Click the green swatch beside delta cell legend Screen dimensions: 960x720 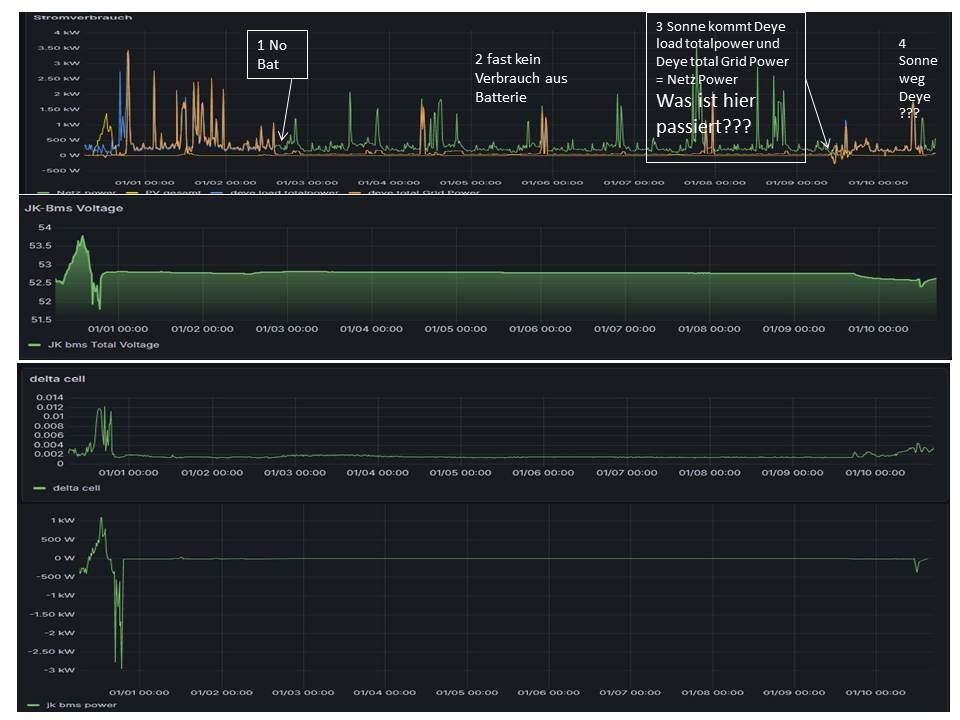tap(39, 488)
